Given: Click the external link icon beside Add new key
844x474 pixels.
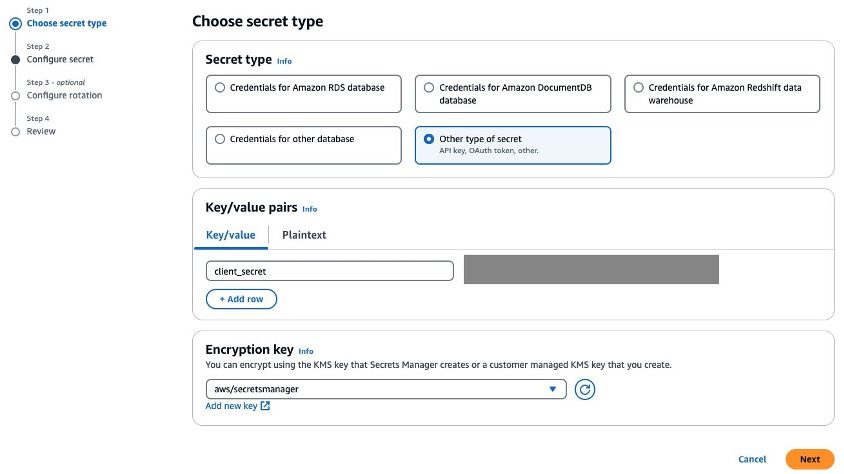Looking at the screenshot, I should 265,406.
